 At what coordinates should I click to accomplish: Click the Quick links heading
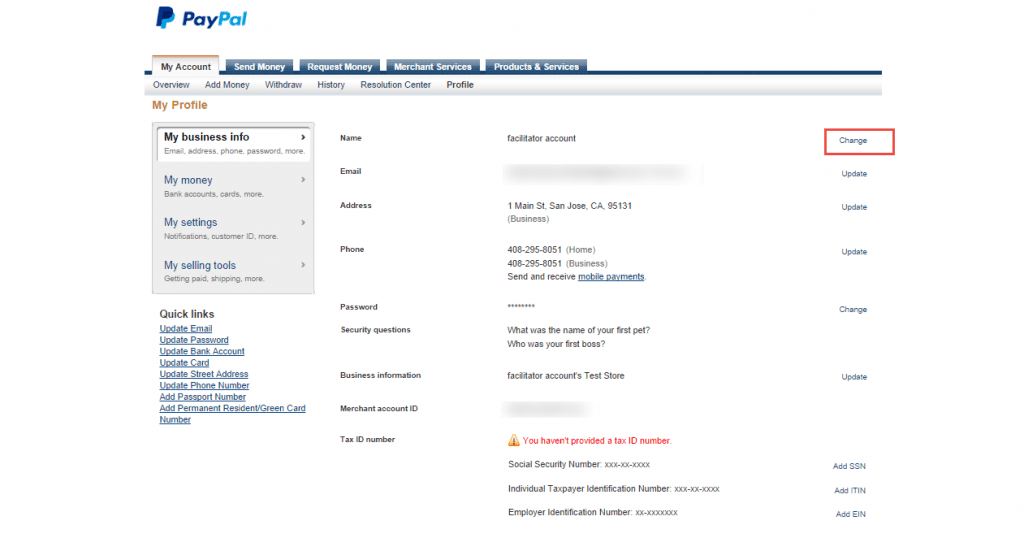tap(187, 314)
